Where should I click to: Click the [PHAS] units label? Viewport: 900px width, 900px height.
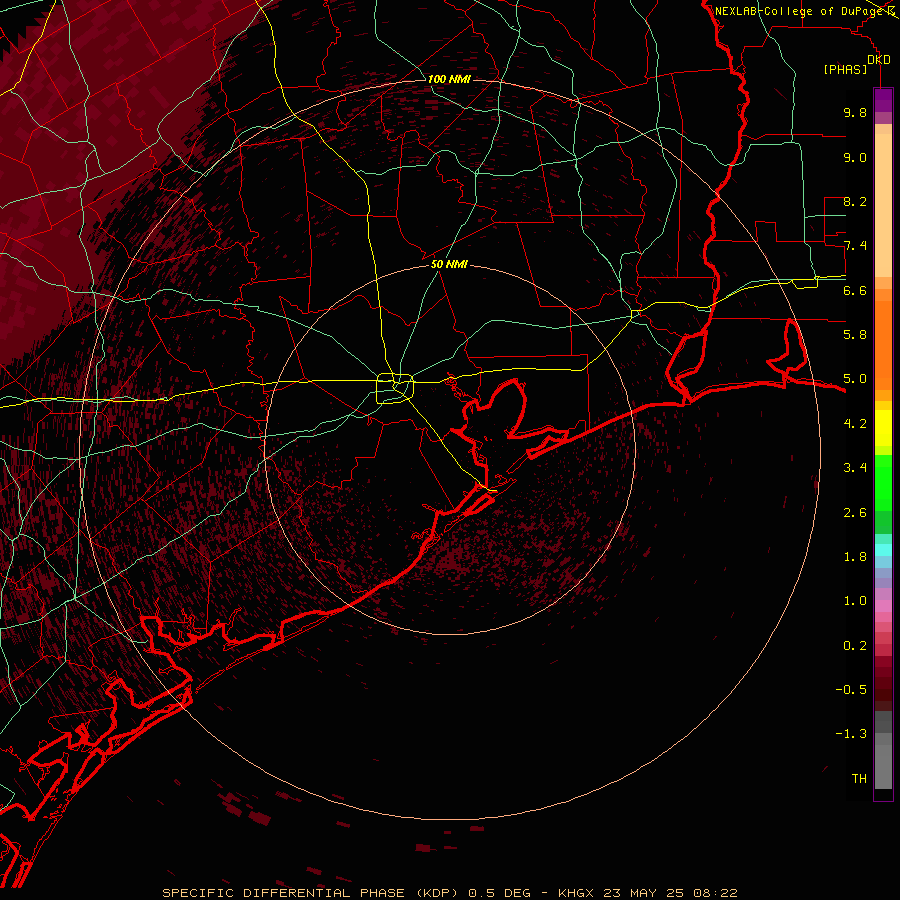click(x=845, y=69)
